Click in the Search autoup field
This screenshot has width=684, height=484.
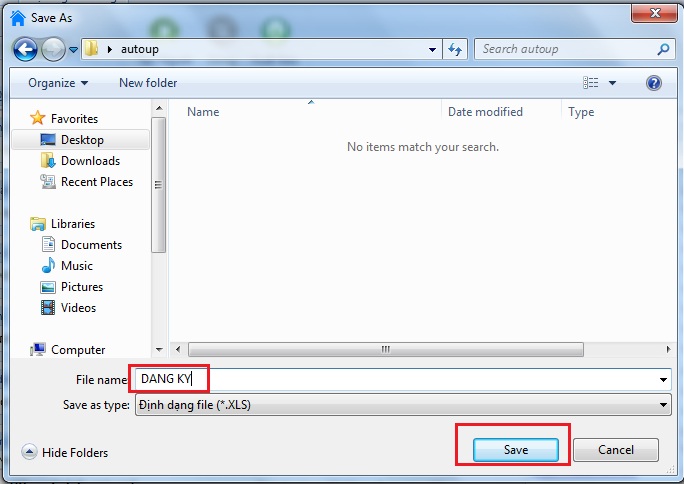click(565, 49)
